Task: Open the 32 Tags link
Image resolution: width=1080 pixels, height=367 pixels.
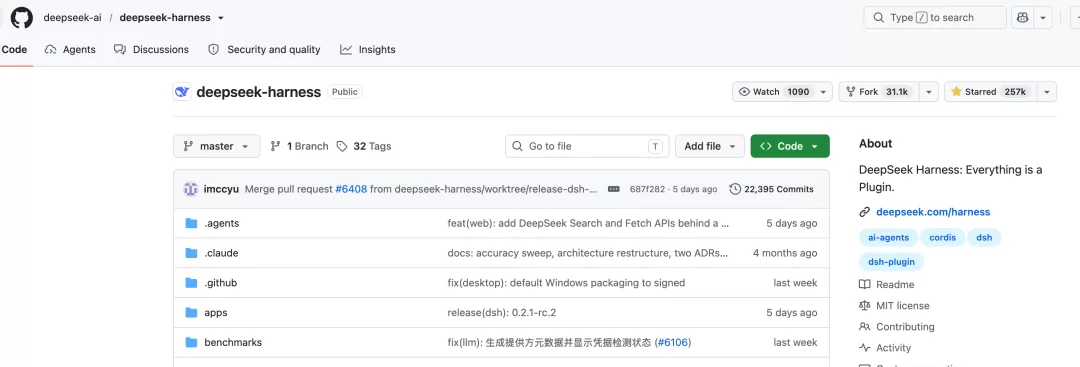Action: (364, 146)
